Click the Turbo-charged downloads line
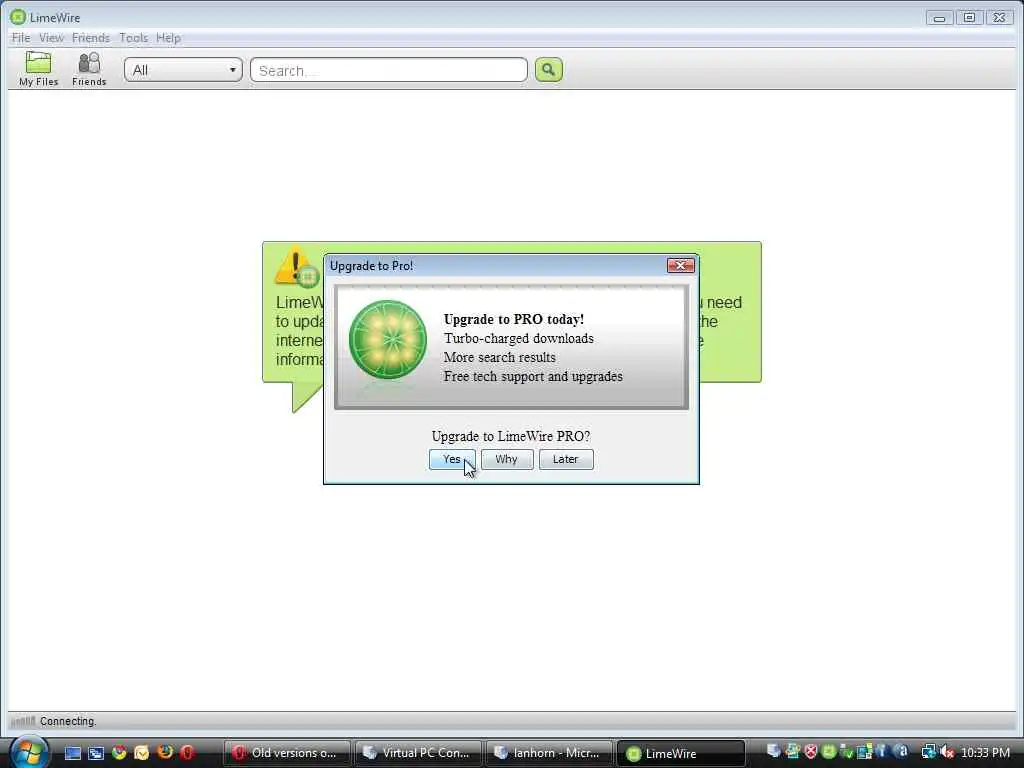Viewport: 1024px width, 768px height. (x=519, y=338)
